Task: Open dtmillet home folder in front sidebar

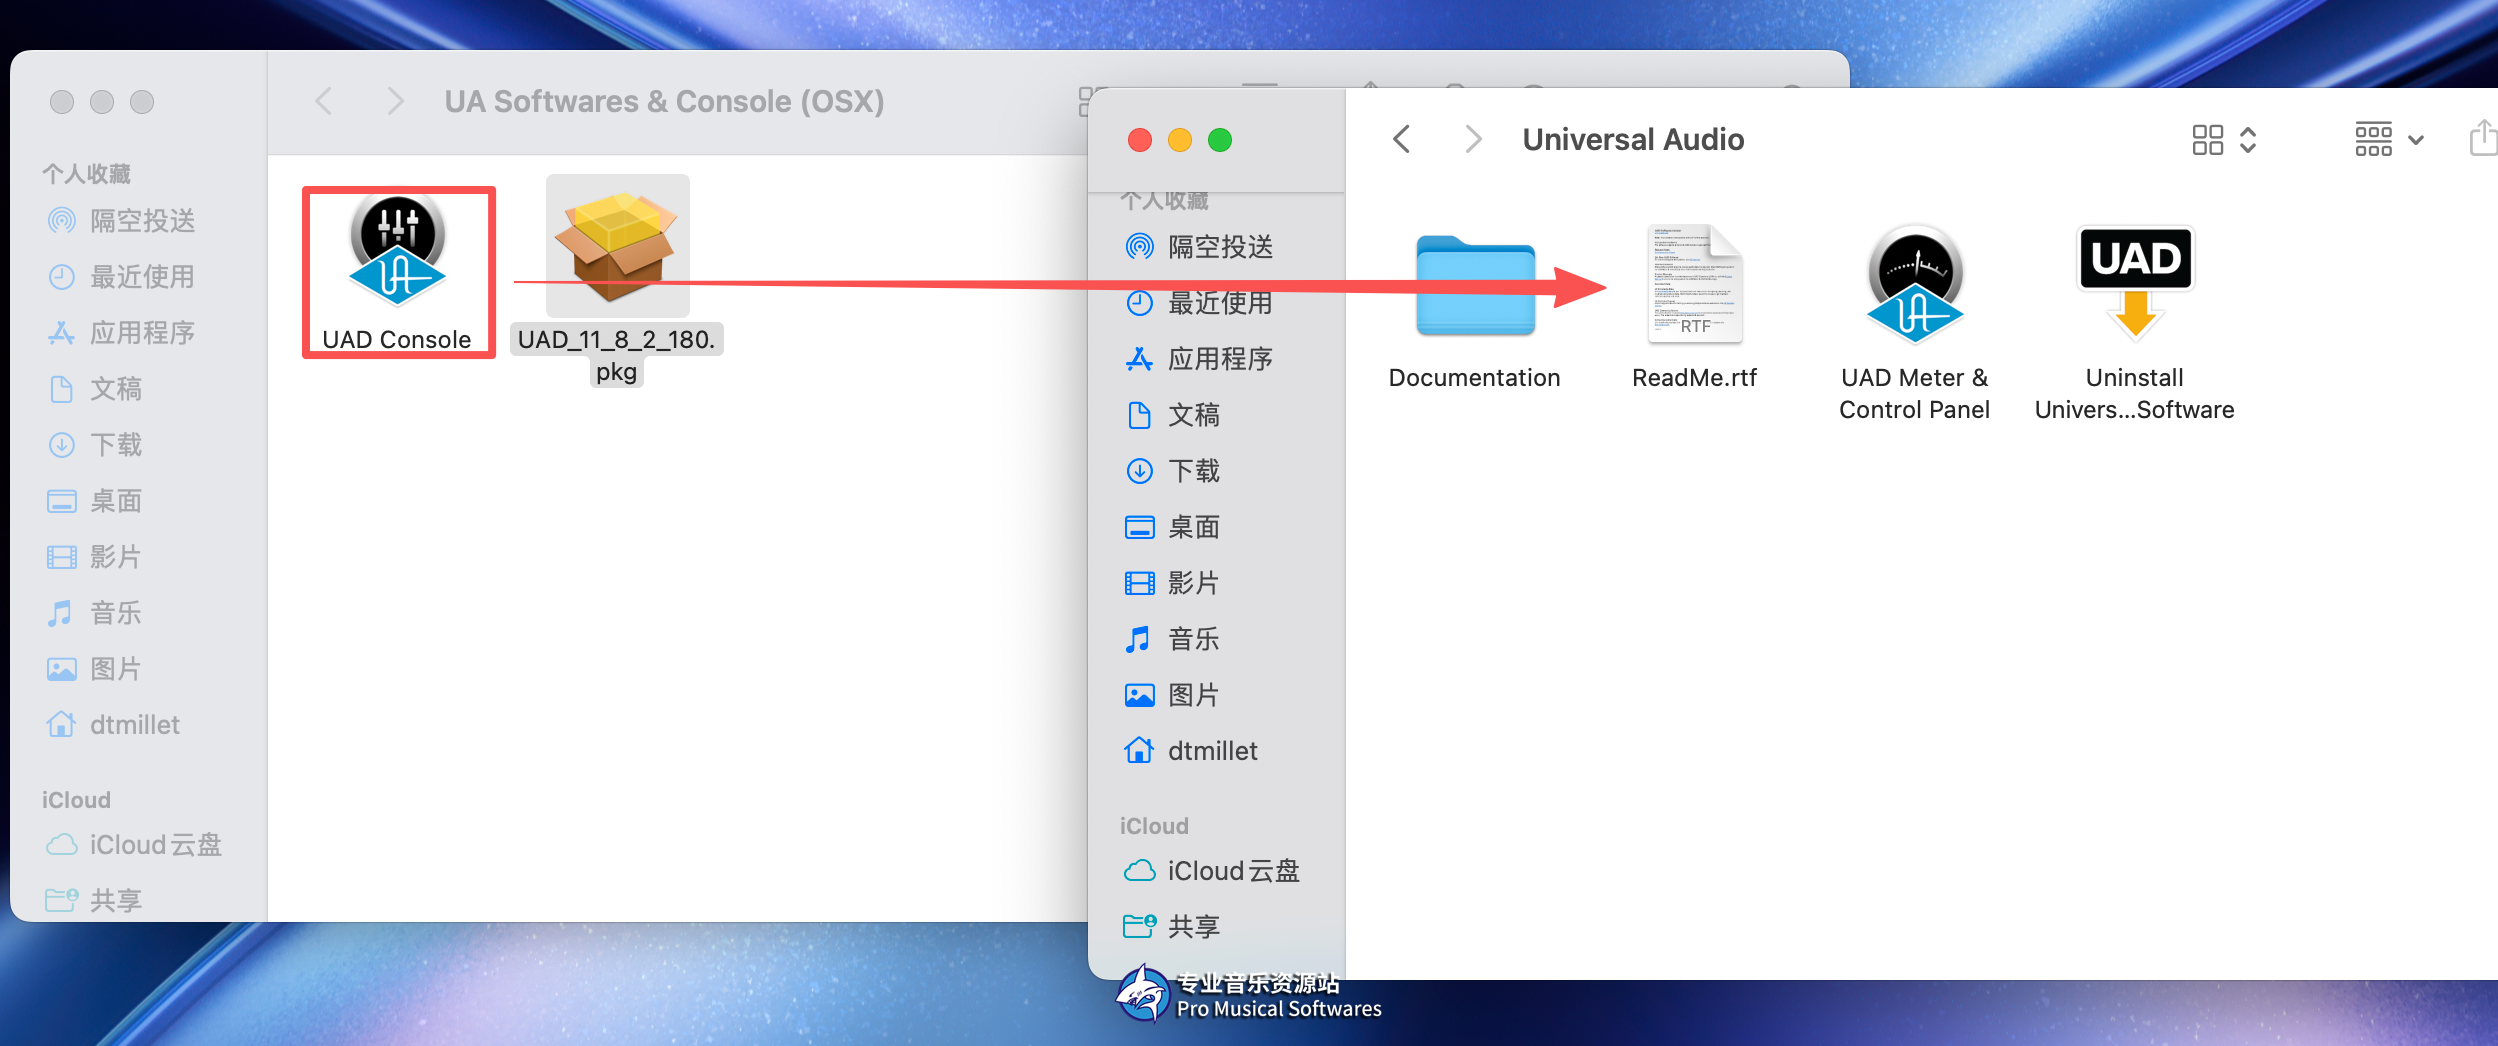Action: click(x=1211, y=751)
